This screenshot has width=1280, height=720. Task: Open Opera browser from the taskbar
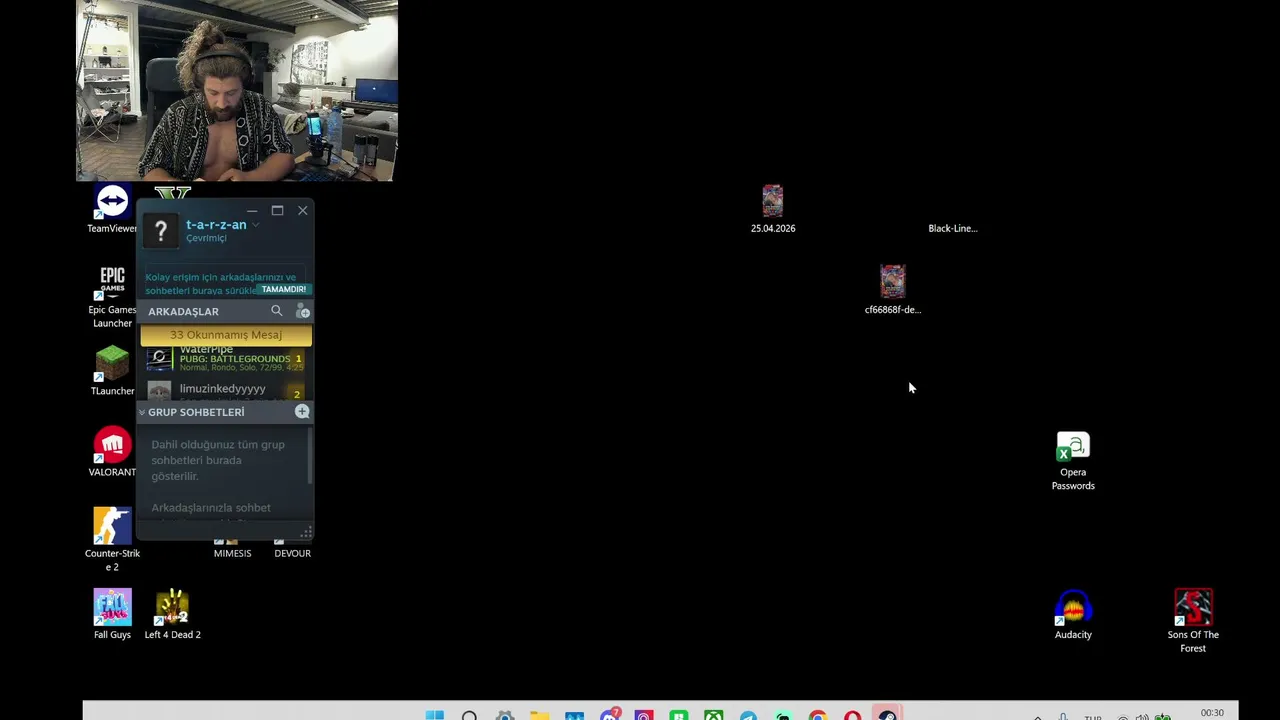(x=853, y=716)
